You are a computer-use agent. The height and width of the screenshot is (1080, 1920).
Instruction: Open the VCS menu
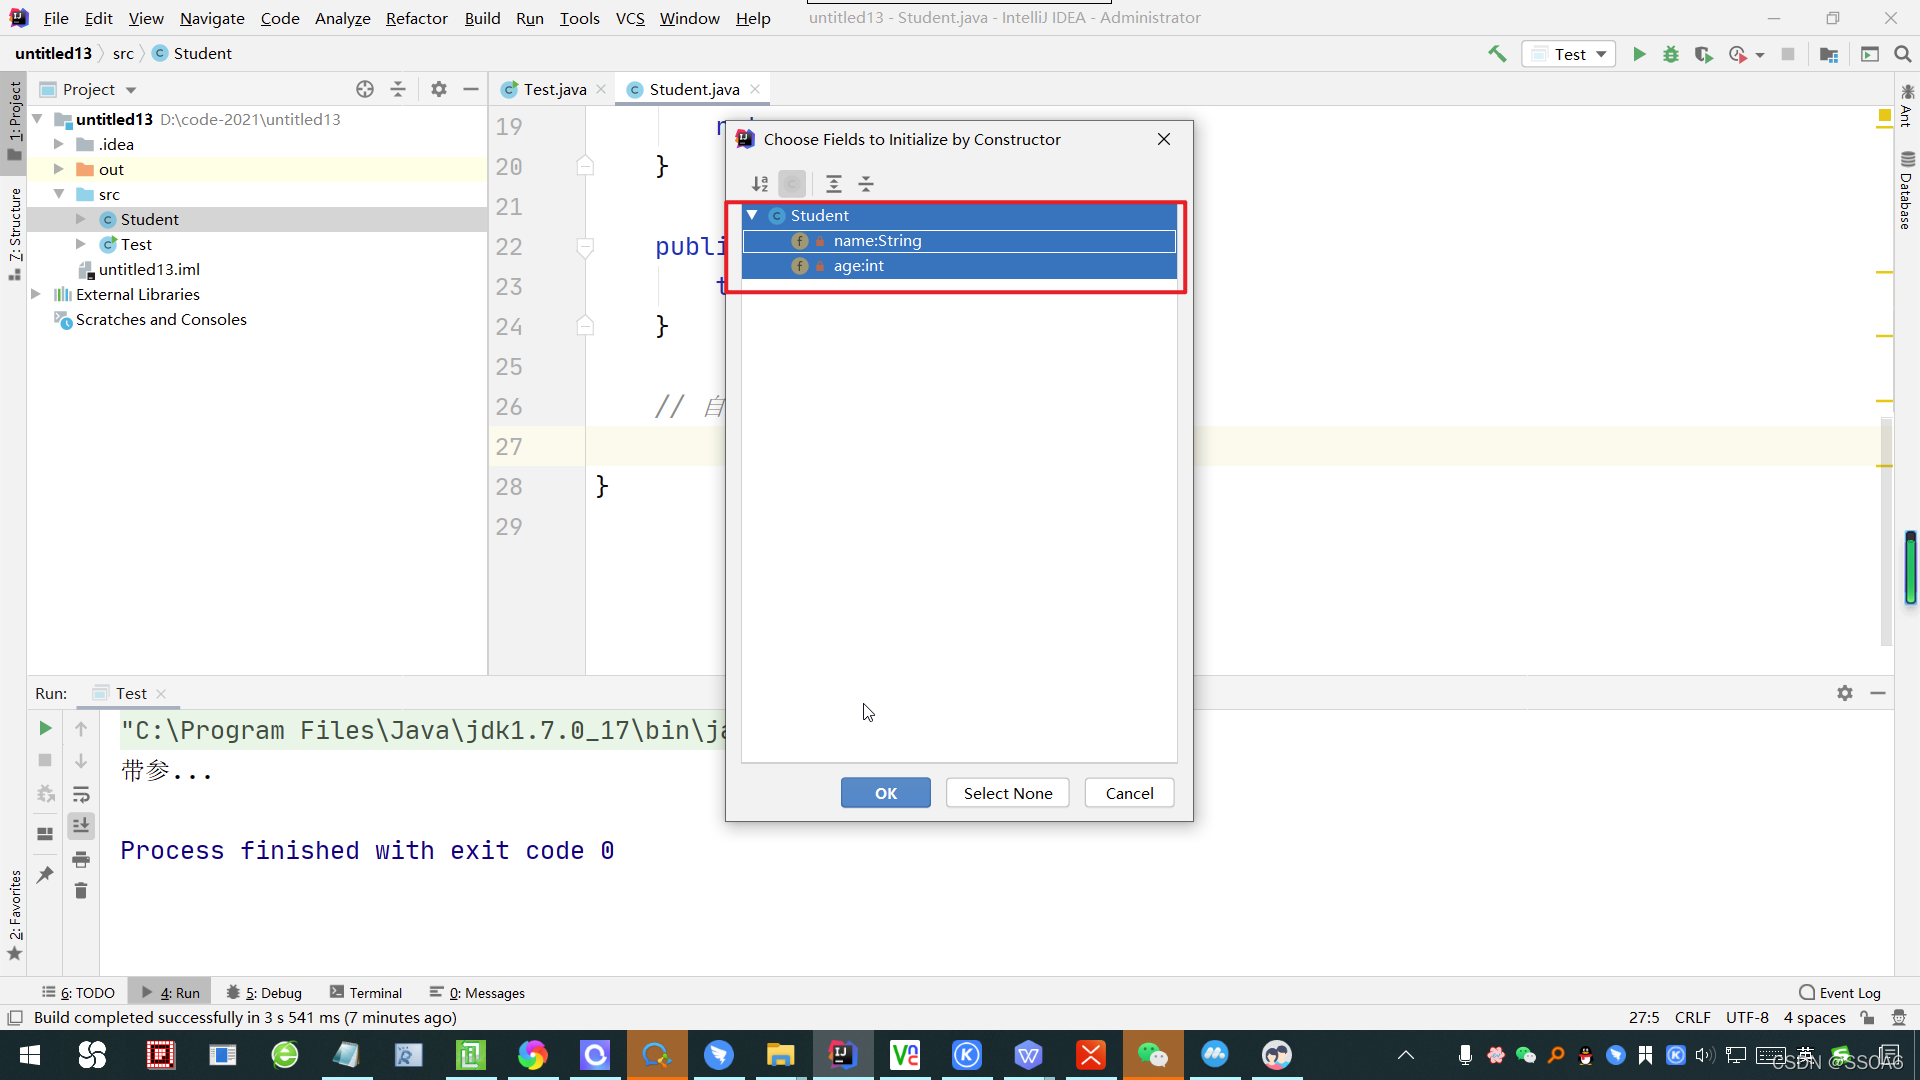click(x=630, y=18)
